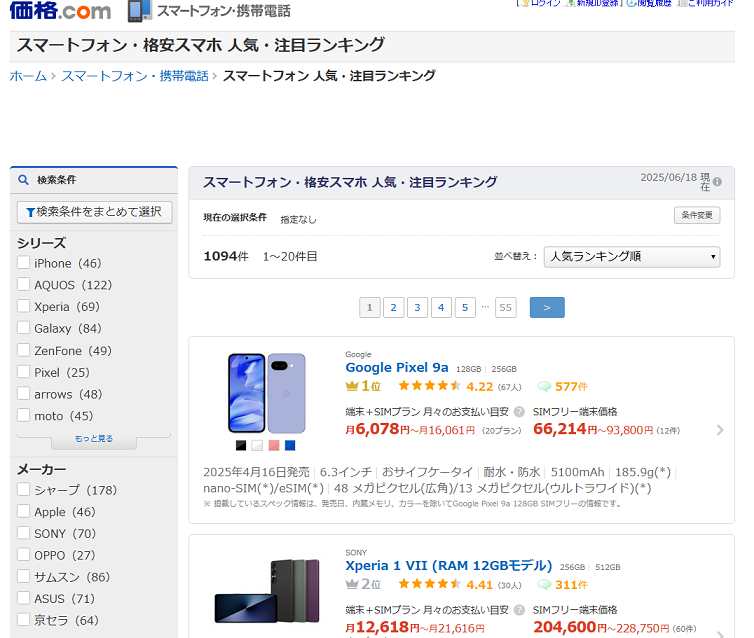Go to results page 3
Viewport: 754px width, 638px height.
(417, 308)
